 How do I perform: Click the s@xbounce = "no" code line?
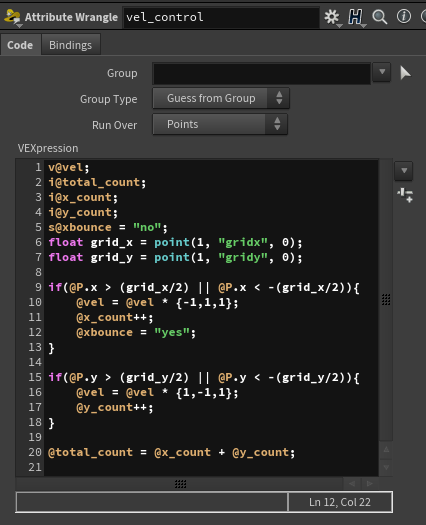click(108, 227)
